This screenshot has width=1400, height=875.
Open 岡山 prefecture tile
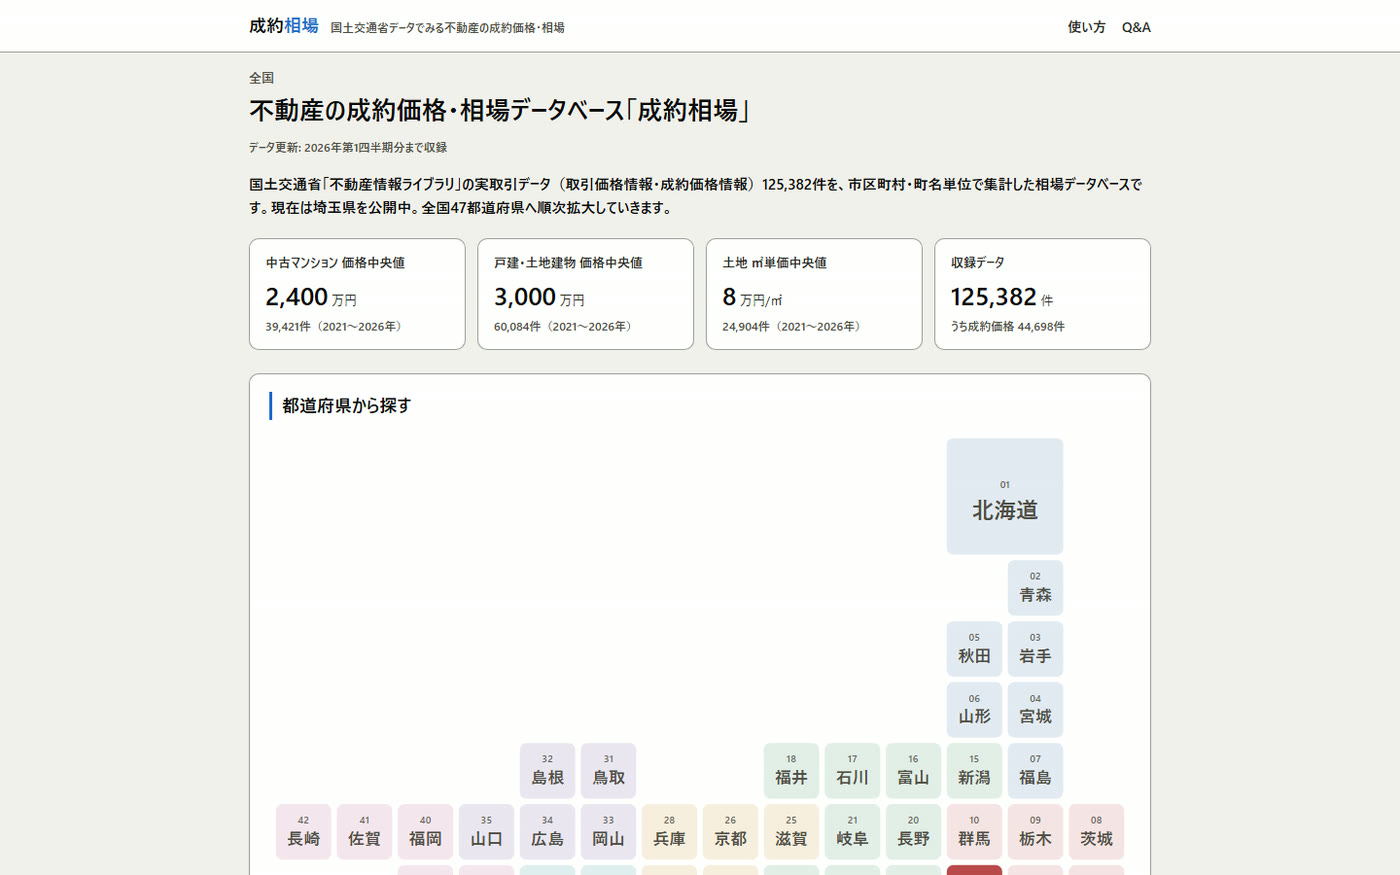pyautogui.click(x=608, y=832)
